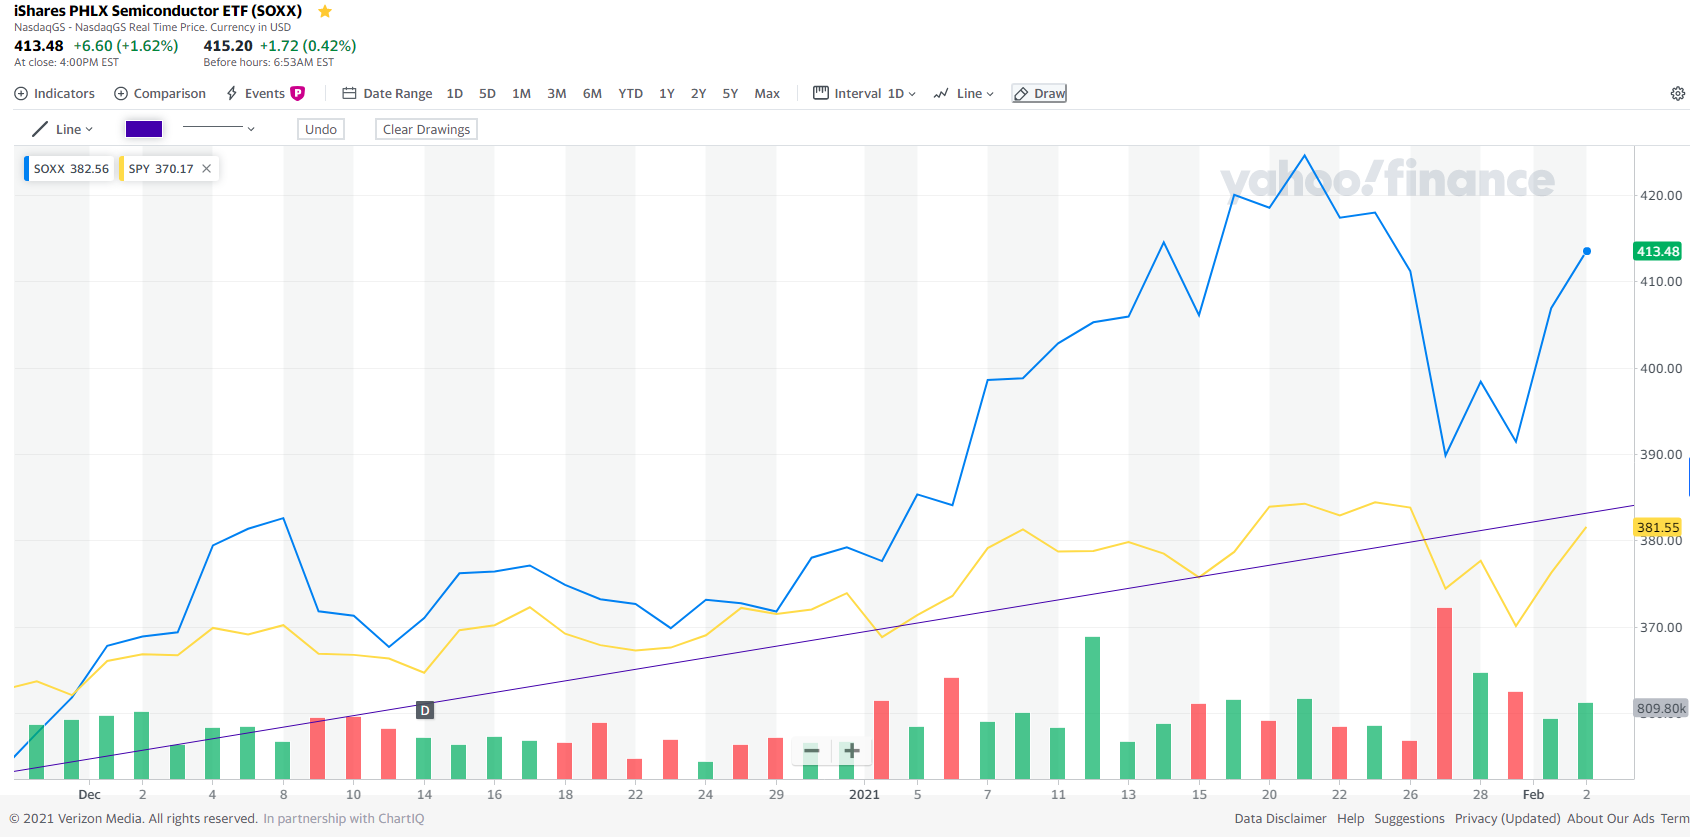Open the Privacy (Updated) link

1507,818
